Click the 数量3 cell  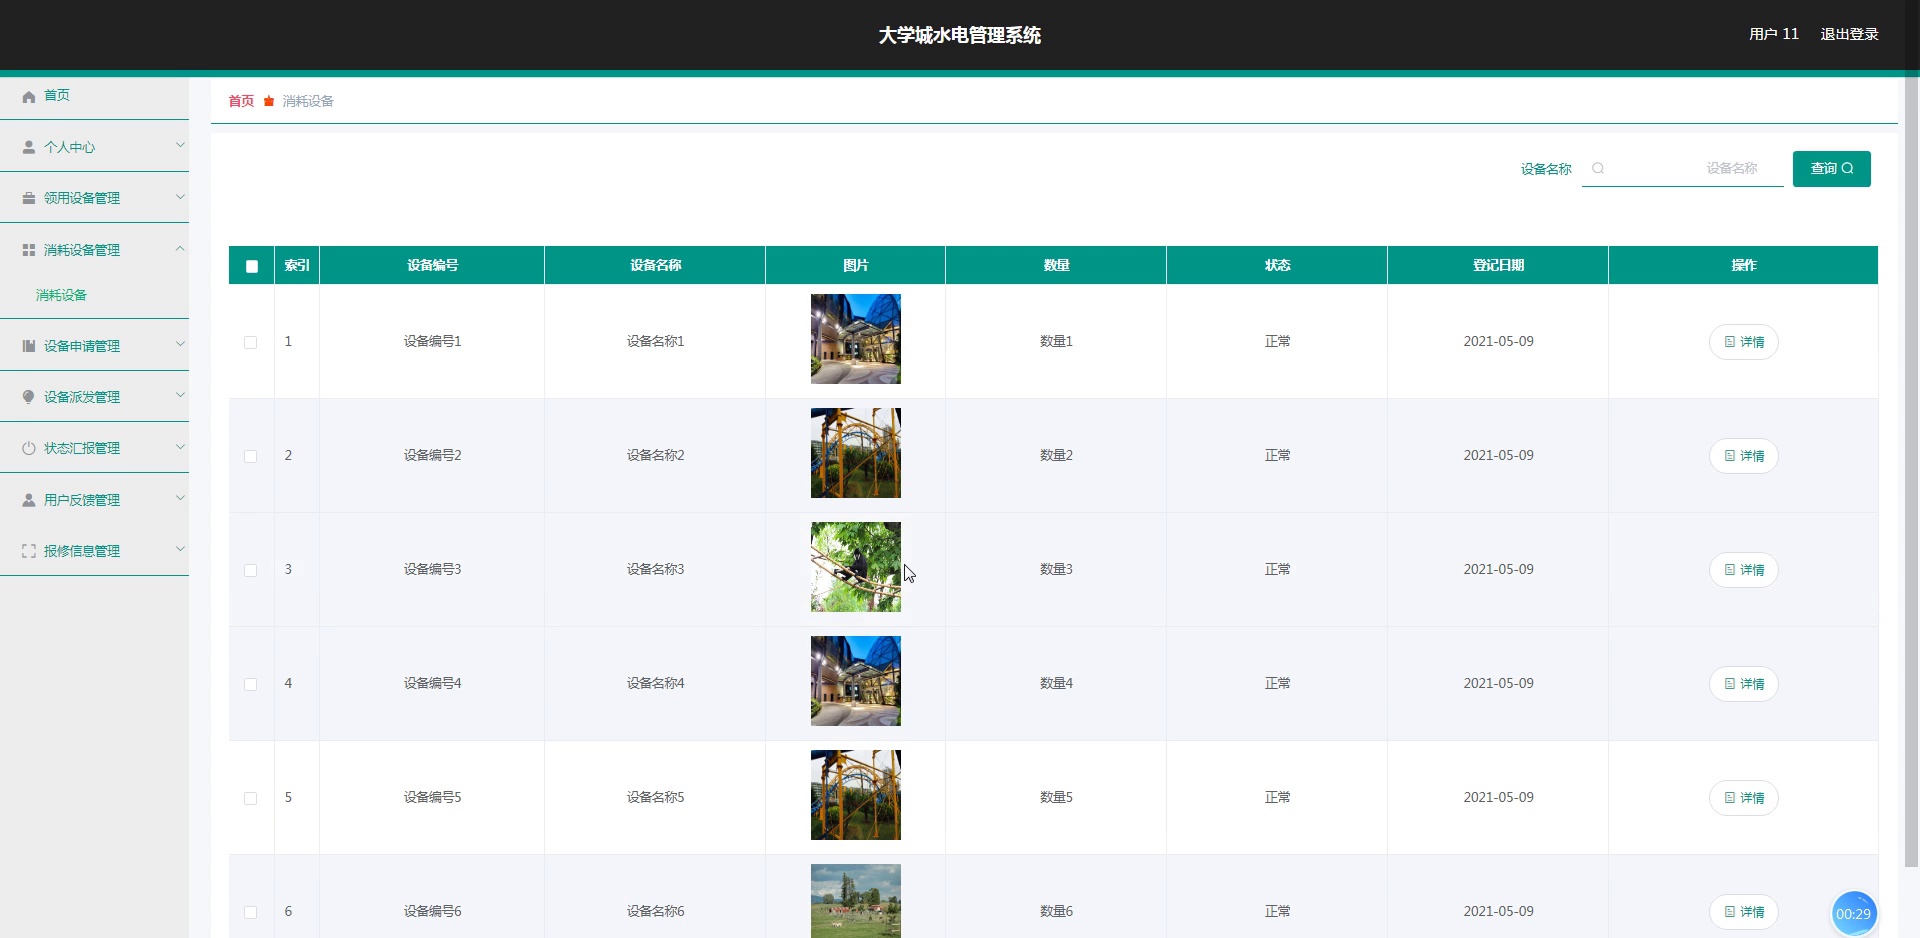coord(1056,569)
